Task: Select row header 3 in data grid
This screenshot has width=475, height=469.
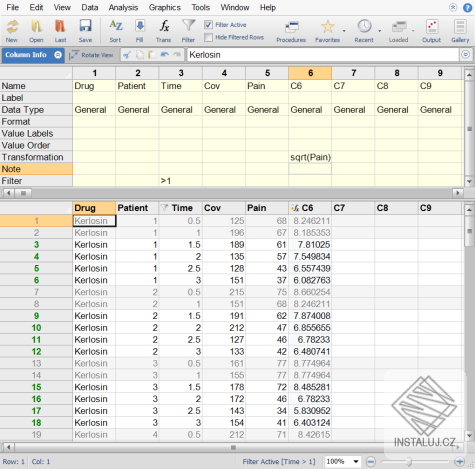Action: (36, 245)
